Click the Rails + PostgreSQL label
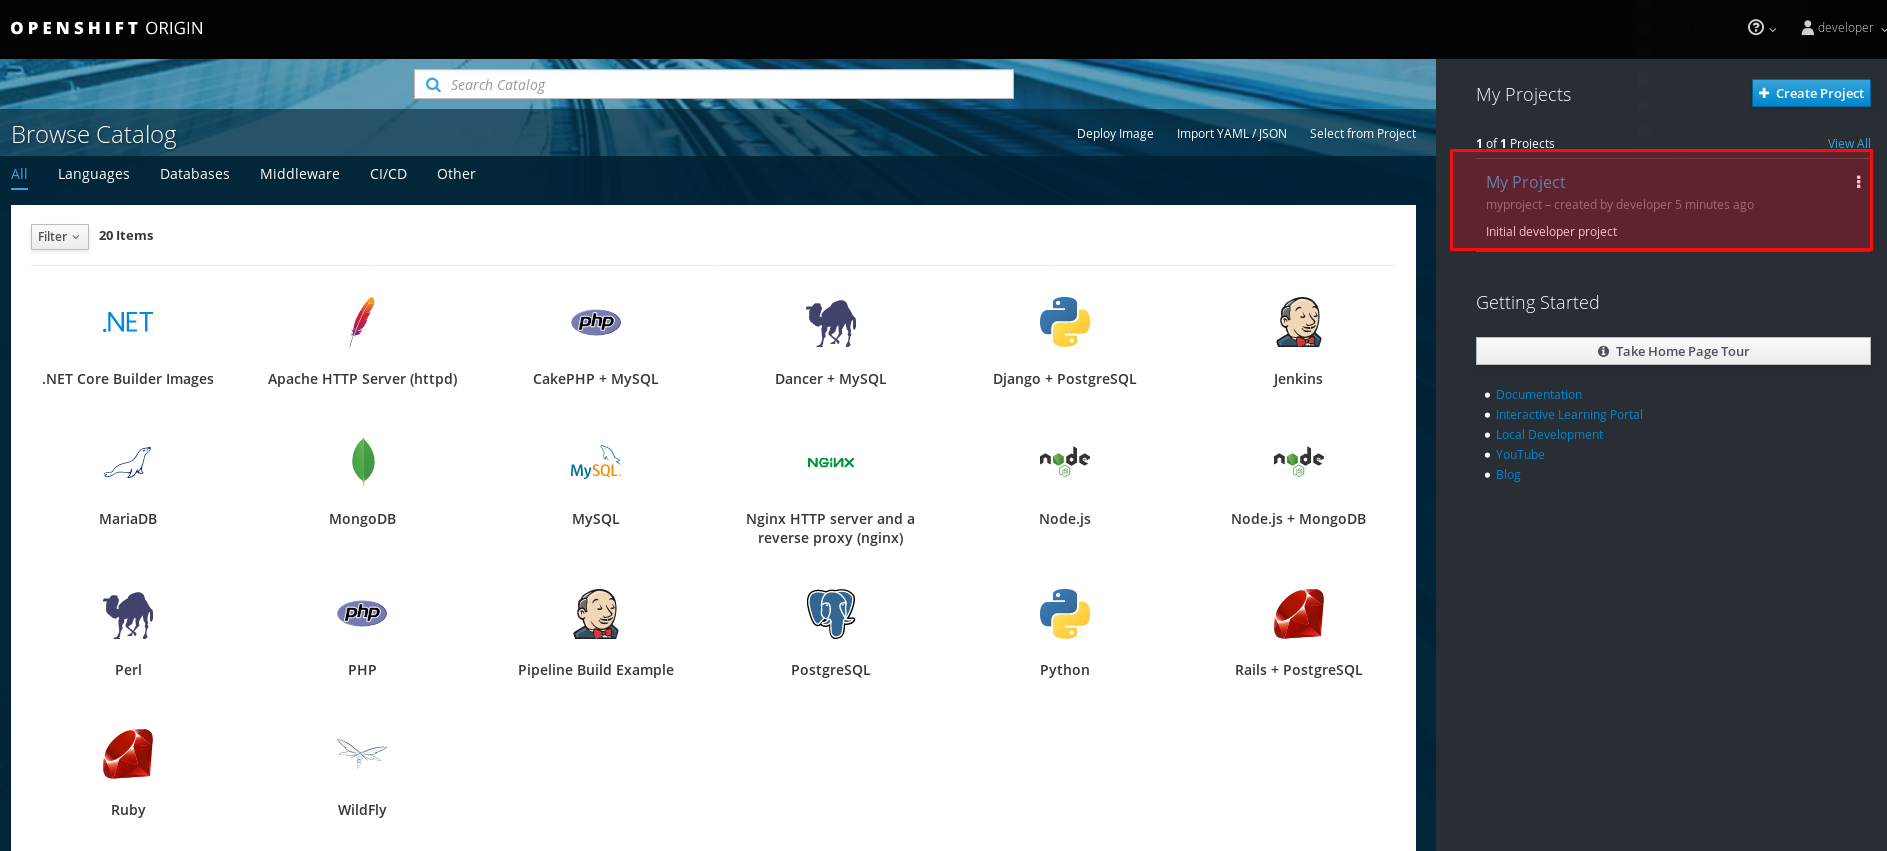 point(1299,670)
